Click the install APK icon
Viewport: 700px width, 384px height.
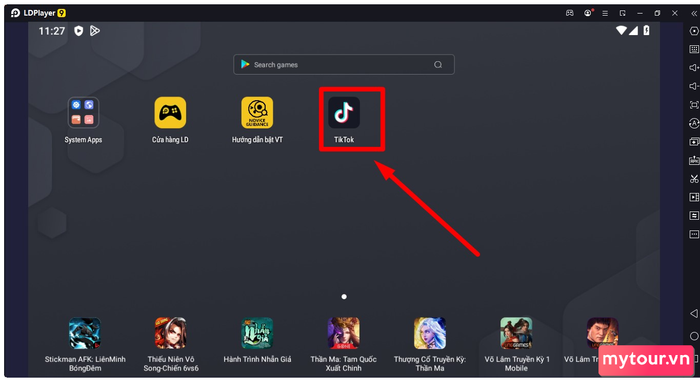tap(694, 160)
